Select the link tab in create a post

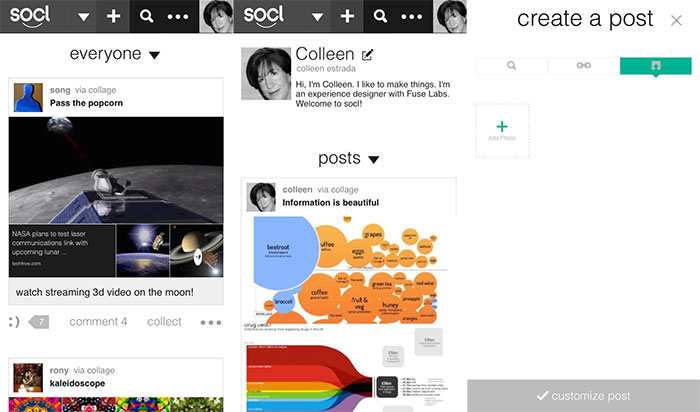583,66
